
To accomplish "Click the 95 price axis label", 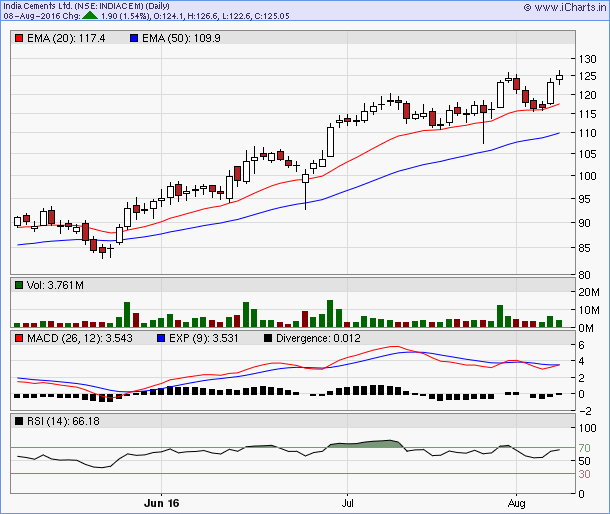I will (584, 199).
